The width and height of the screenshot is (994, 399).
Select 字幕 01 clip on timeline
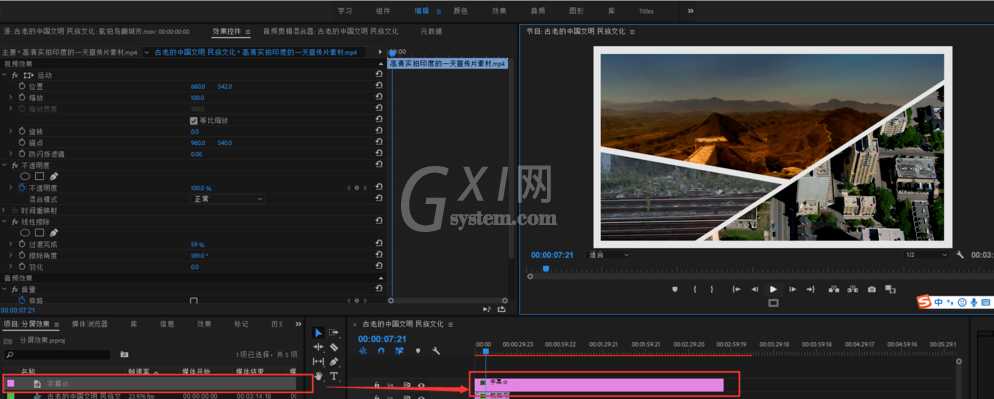599,384
